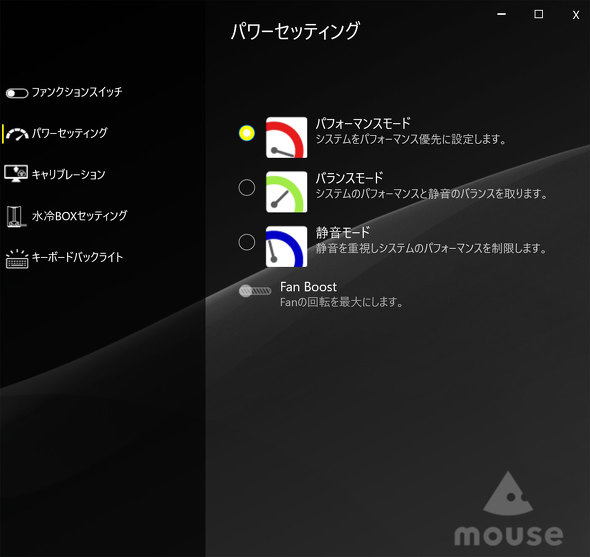590x557 pixels.
Task: Click the green balance mode gauge icon
Action: pyautogui.click(x=286, y=192)
